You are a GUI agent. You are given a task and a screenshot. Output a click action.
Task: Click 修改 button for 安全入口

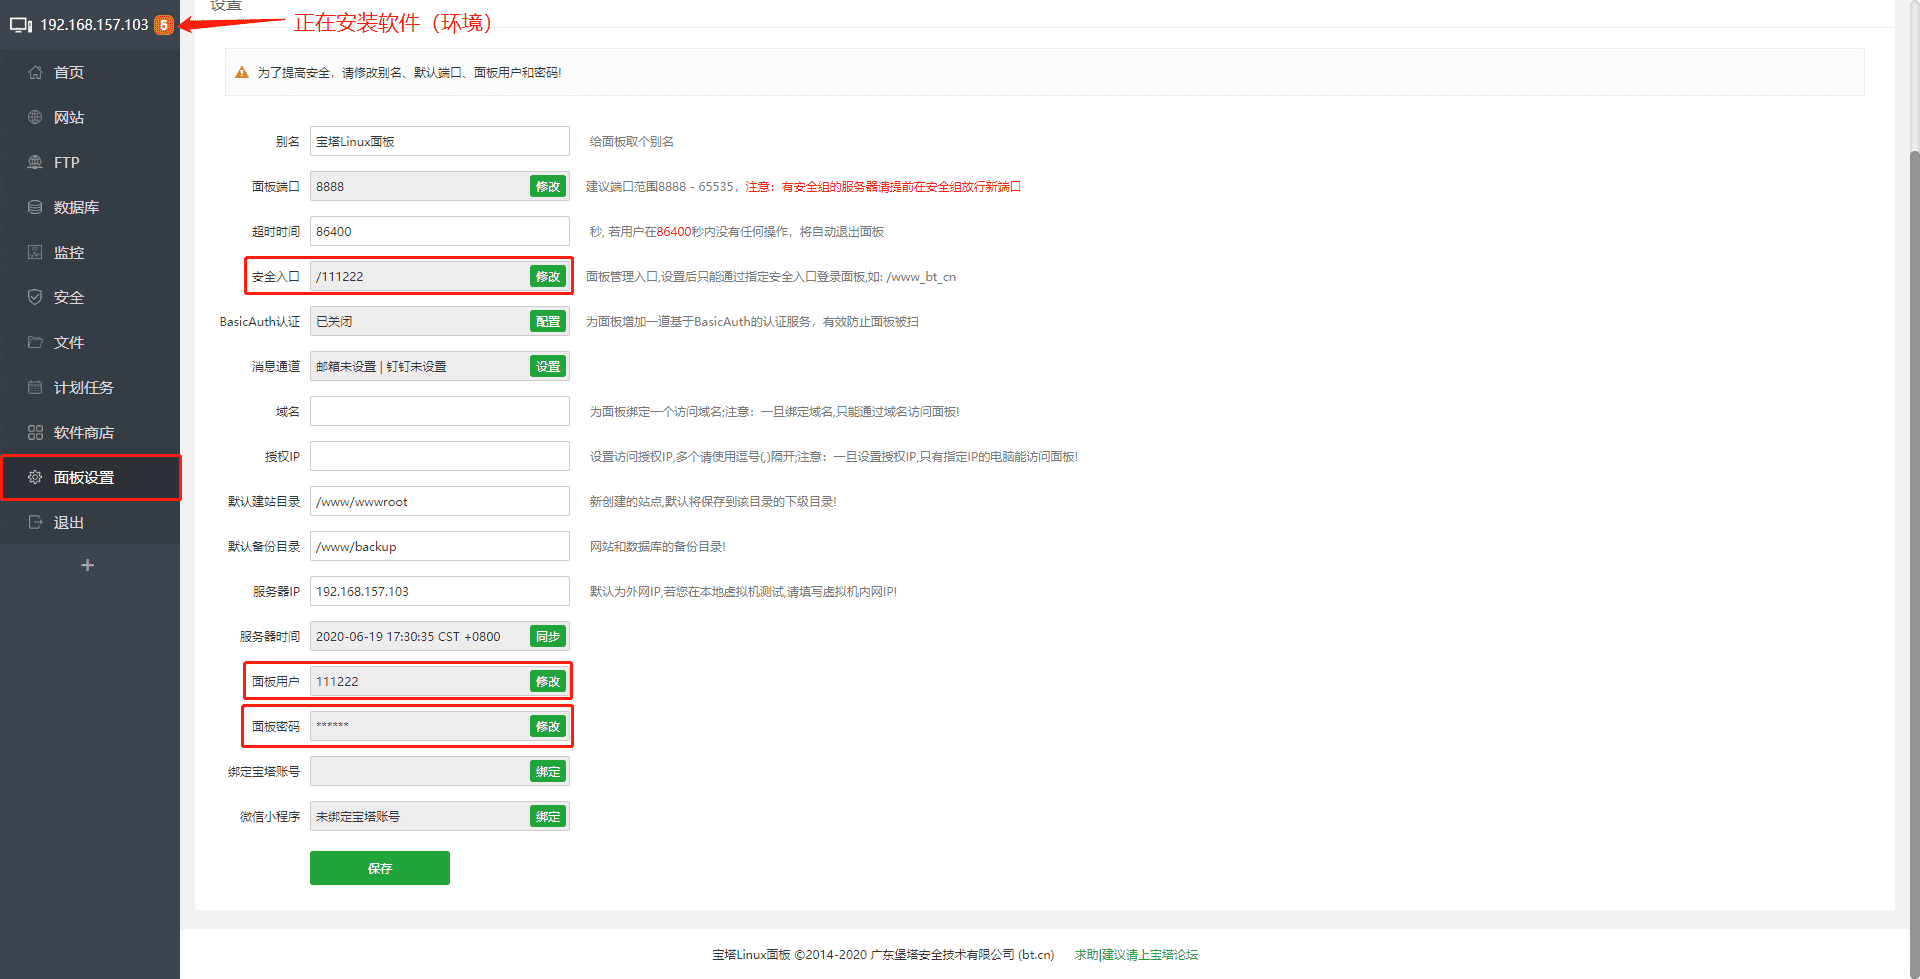tap(548, 276)
